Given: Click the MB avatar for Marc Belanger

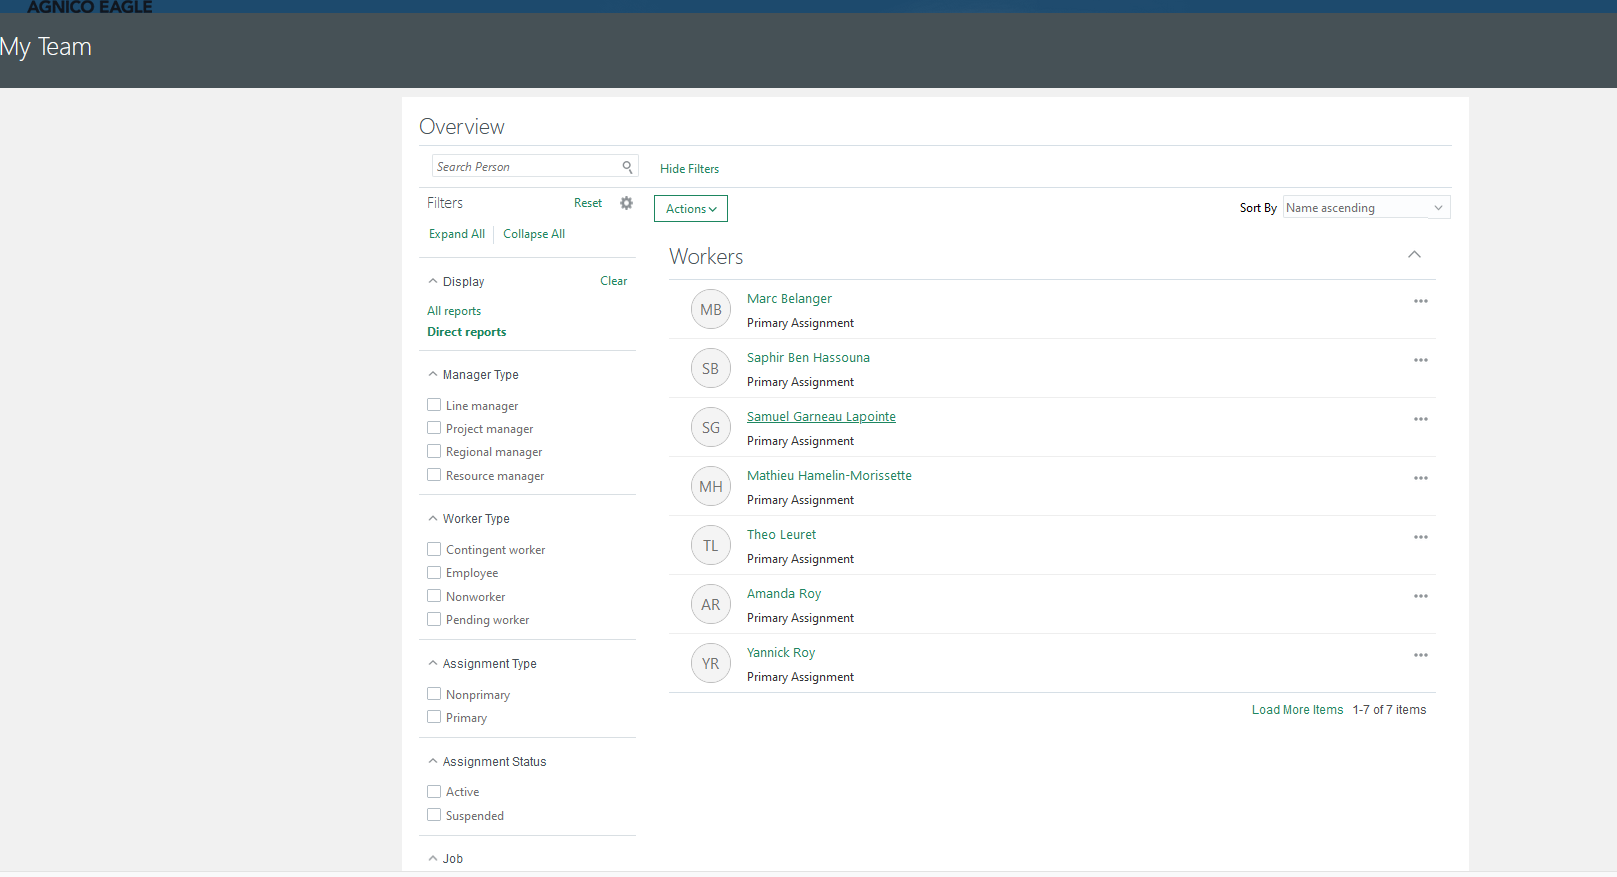Looking at the screenshot, I should click(711, 309).
